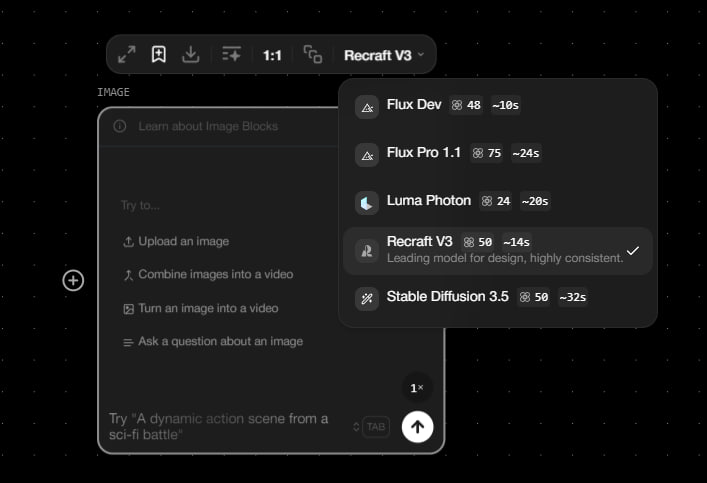Click Flux Dev 48 credits badge
The height and width of the screenshot is (483, 707).
tap(466, 105)
